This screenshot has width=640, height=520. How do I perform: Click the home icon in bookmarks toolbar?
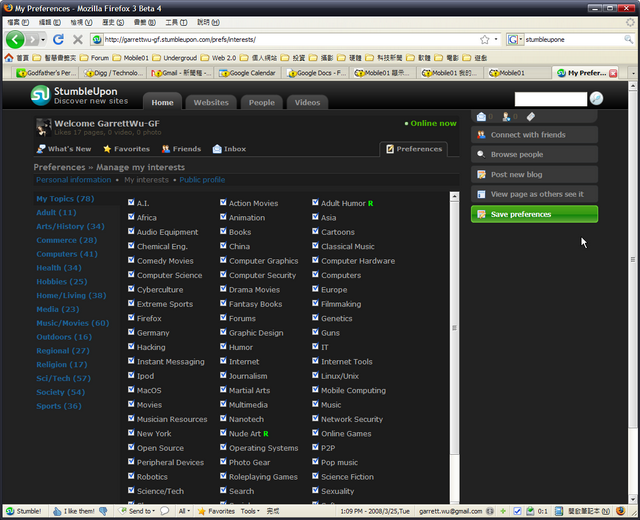[9, 58]
